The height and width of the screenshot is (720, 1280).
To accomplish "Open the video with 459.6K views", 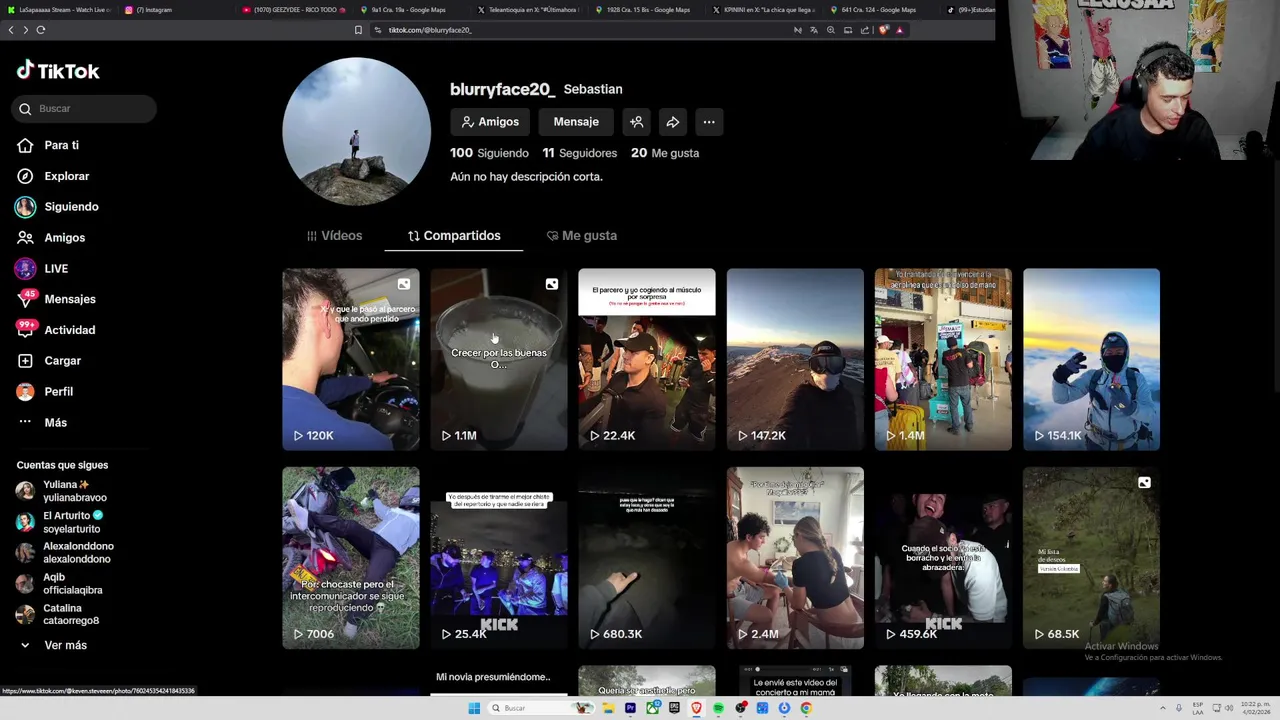I will click(x=943, y=557).
